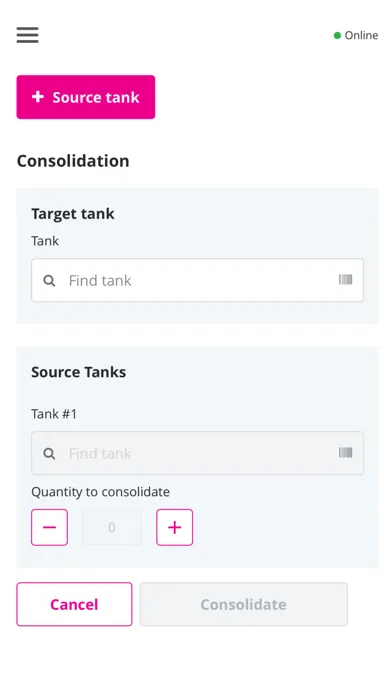Decrease the quantity to consolidate
The height and width of the screenshot is (696, 392).
[49, 527]
